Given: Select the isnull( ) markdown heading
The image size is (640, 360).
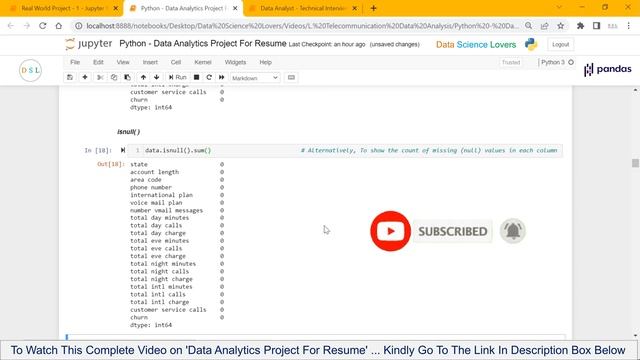Looking at the screenshot, I should pos(129,131).
